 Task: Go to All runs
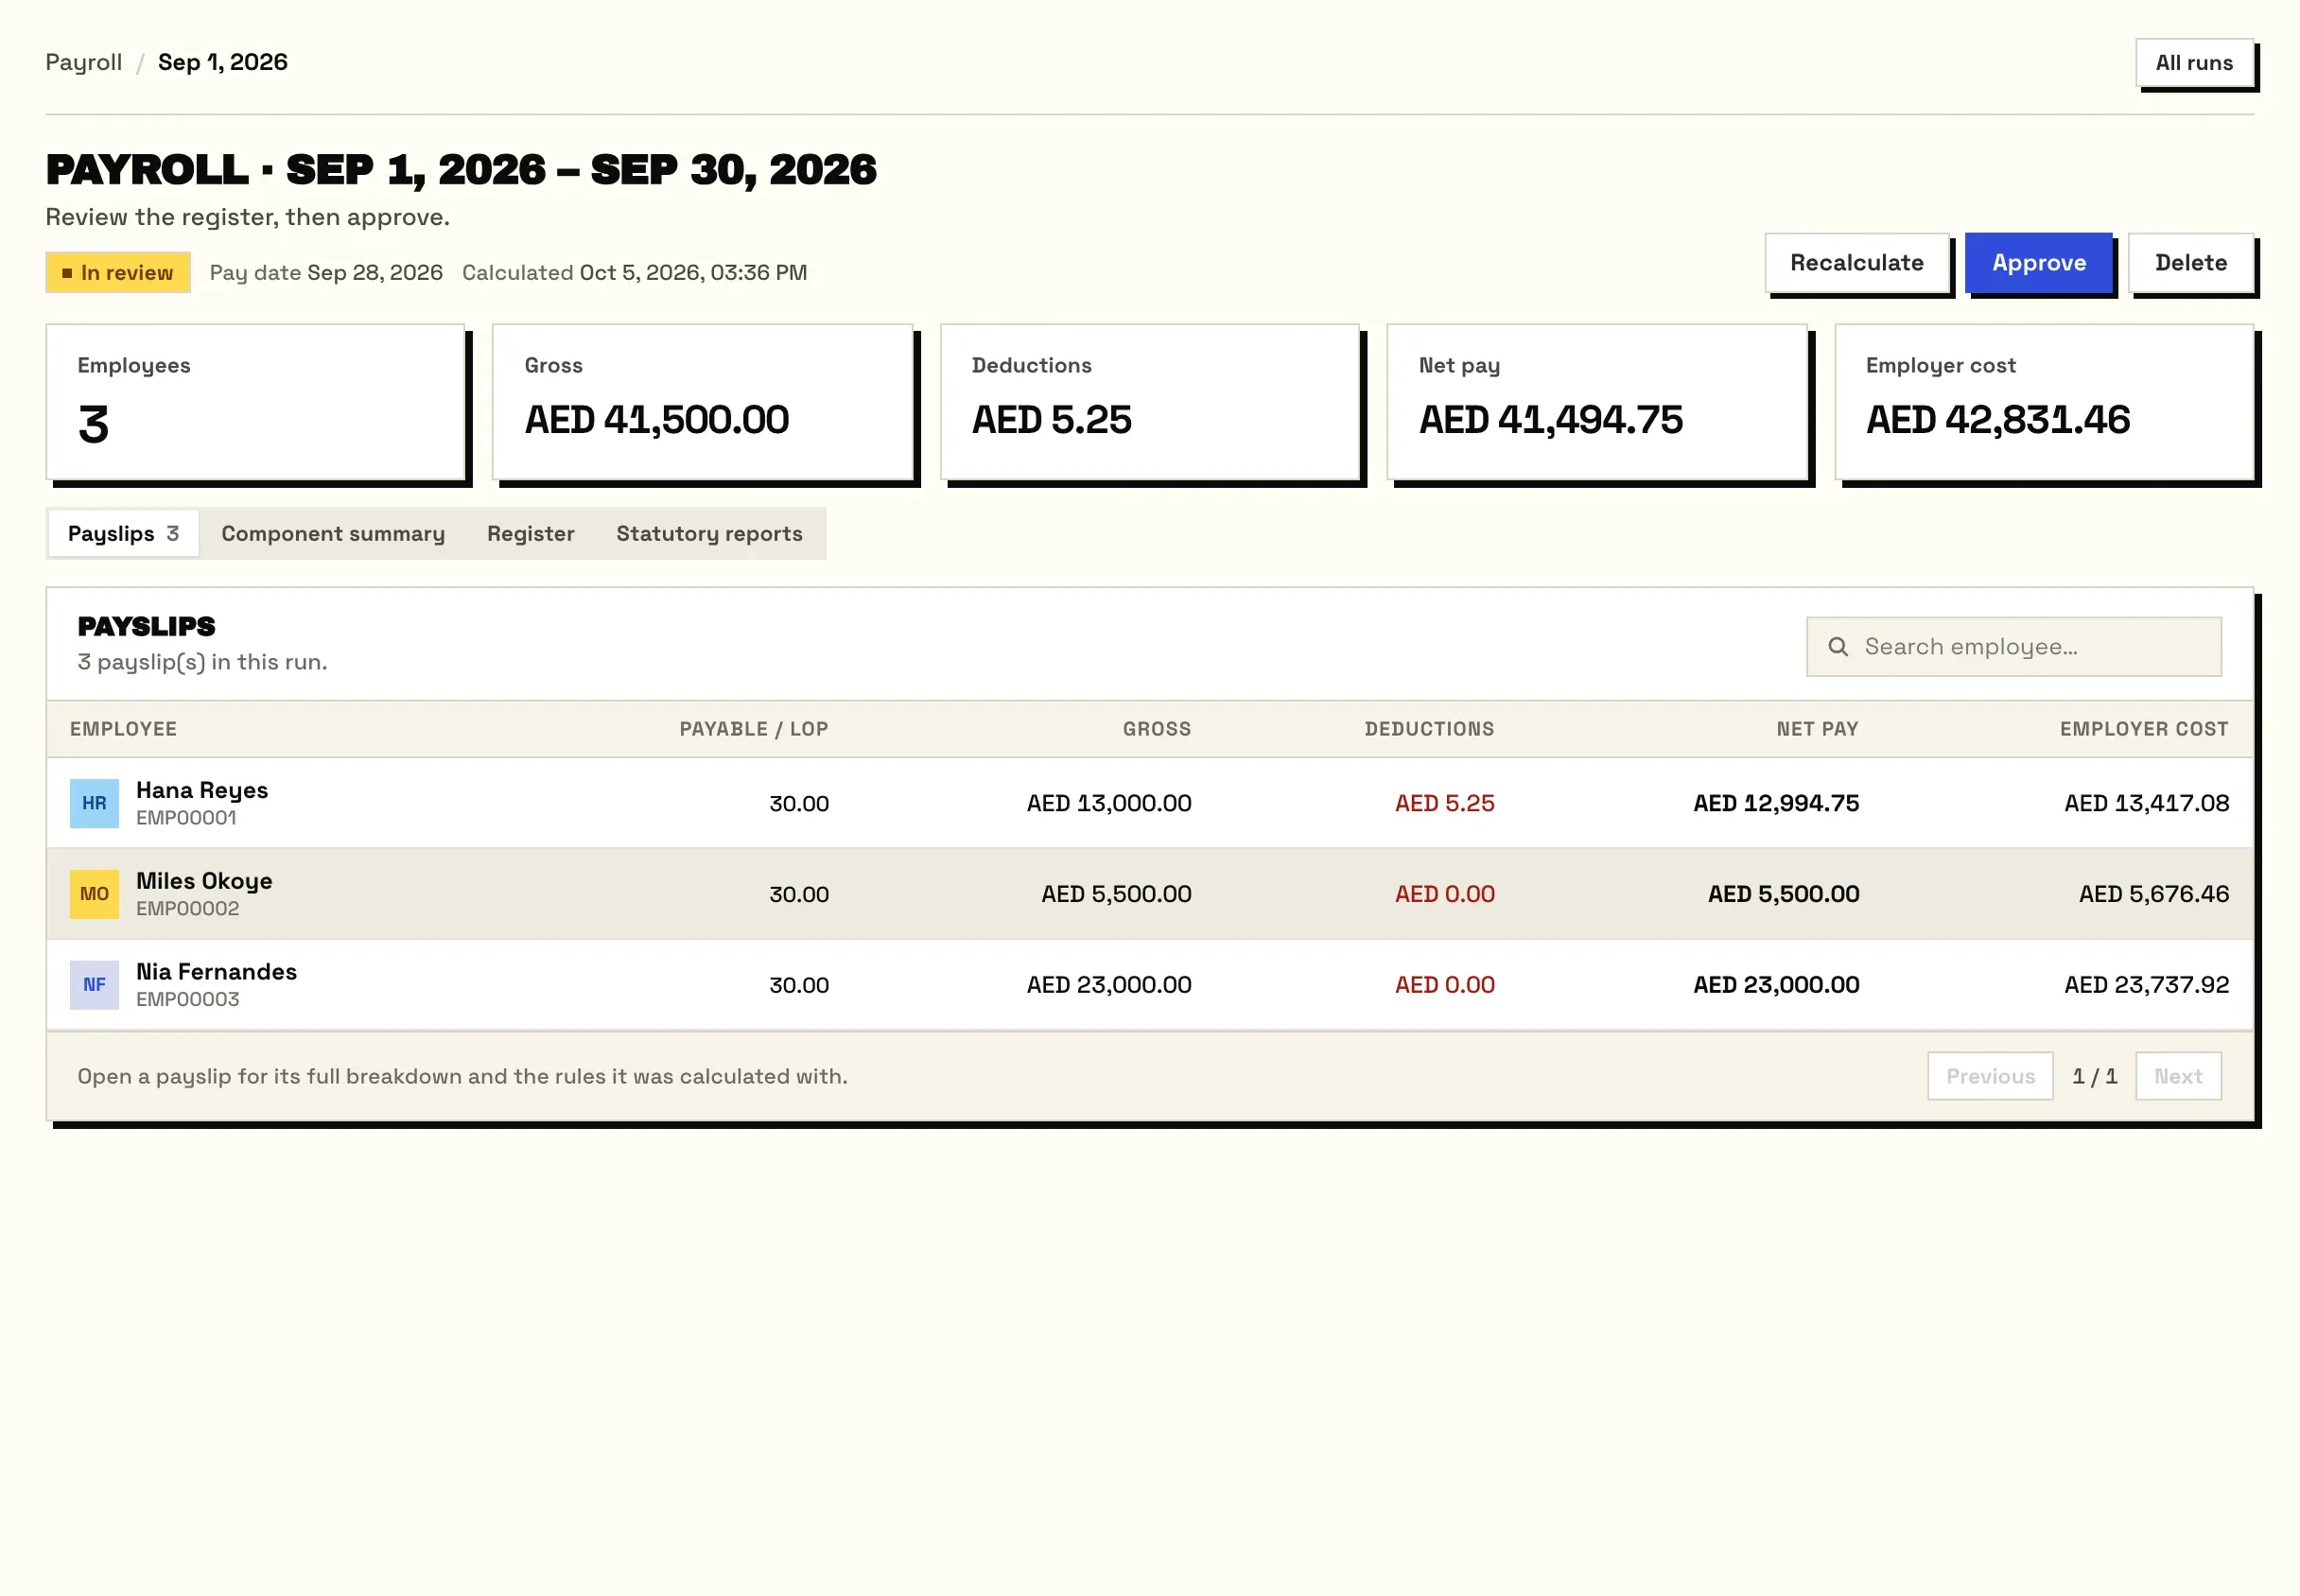(x=2194, y=63)
